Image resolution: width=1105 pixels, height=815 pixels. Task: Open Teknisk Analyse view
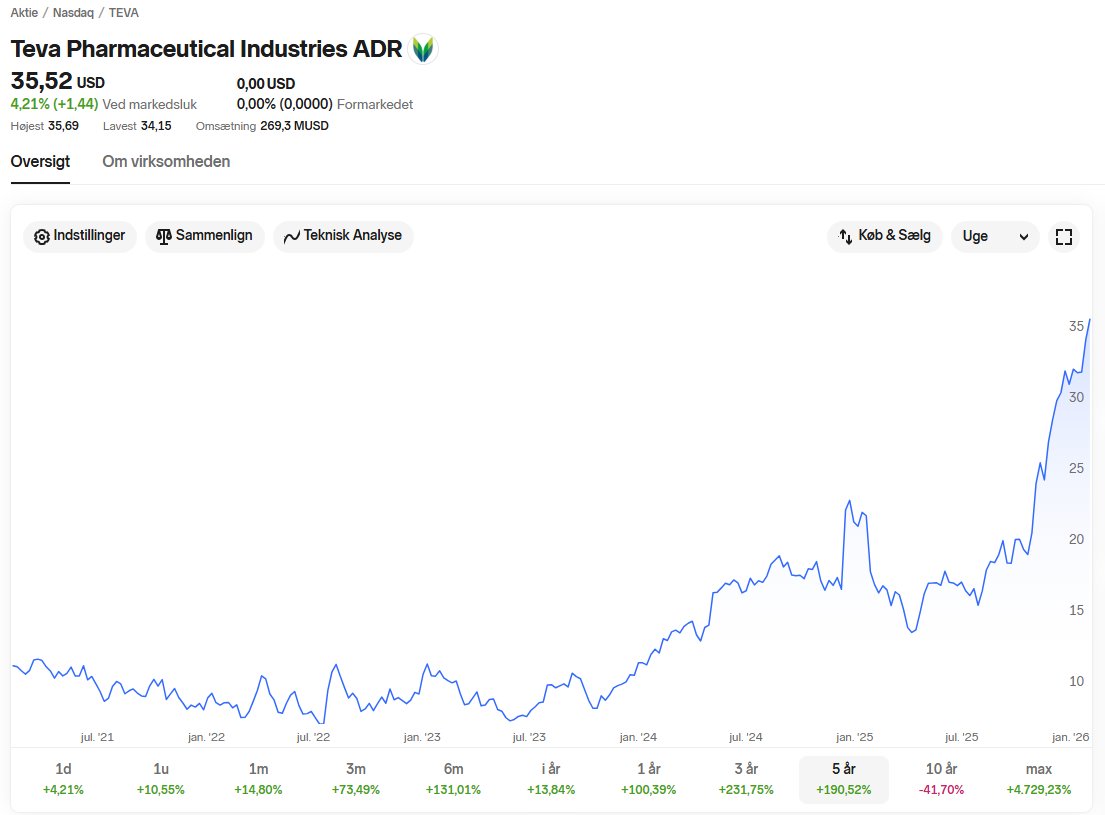(x=343, y=236)
